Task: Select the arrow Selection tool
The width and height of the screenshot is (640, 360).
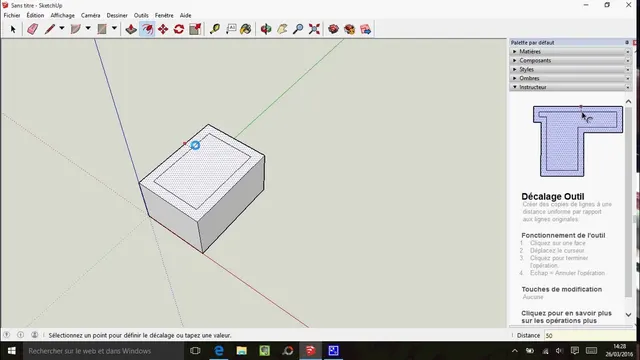Action: 13,29
